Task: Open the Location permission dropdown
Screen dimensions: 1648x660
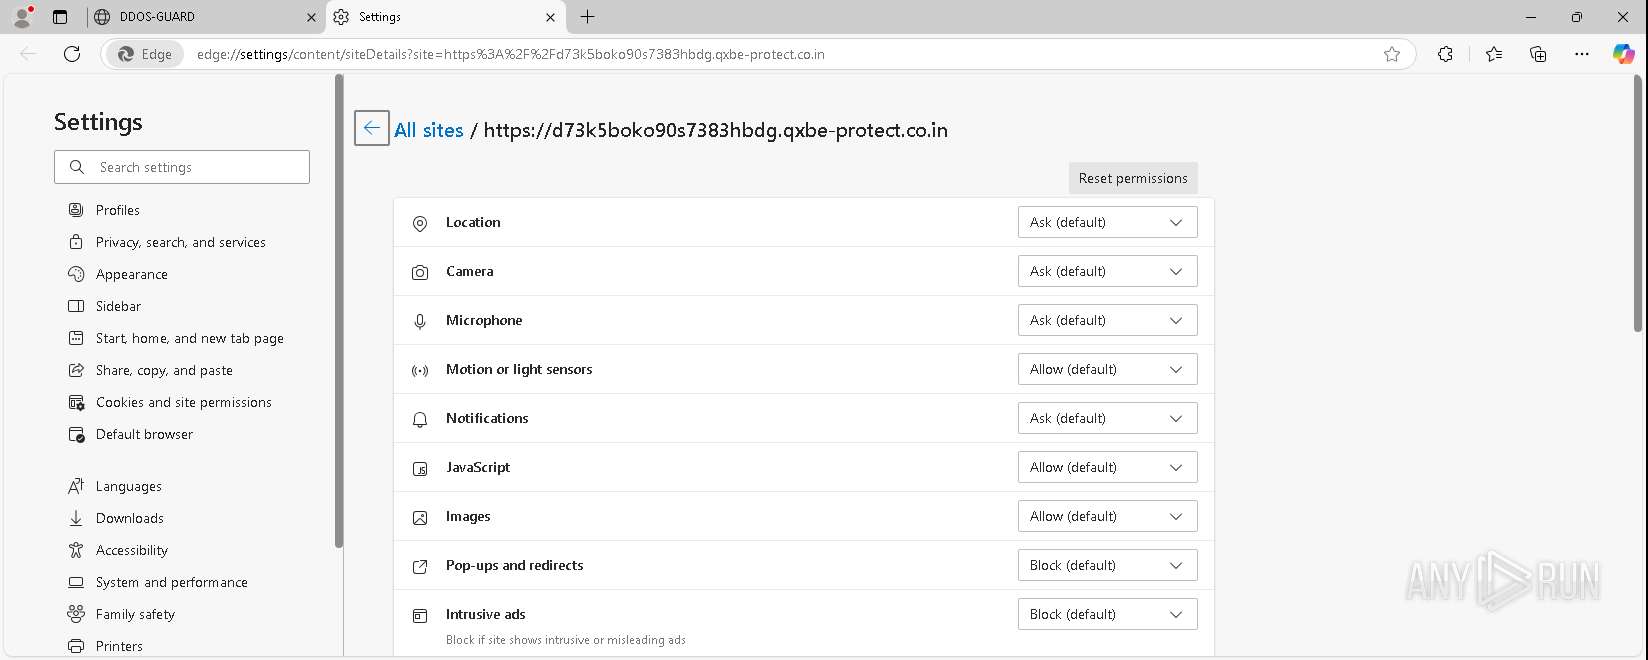Action: tap(1107, 222)
